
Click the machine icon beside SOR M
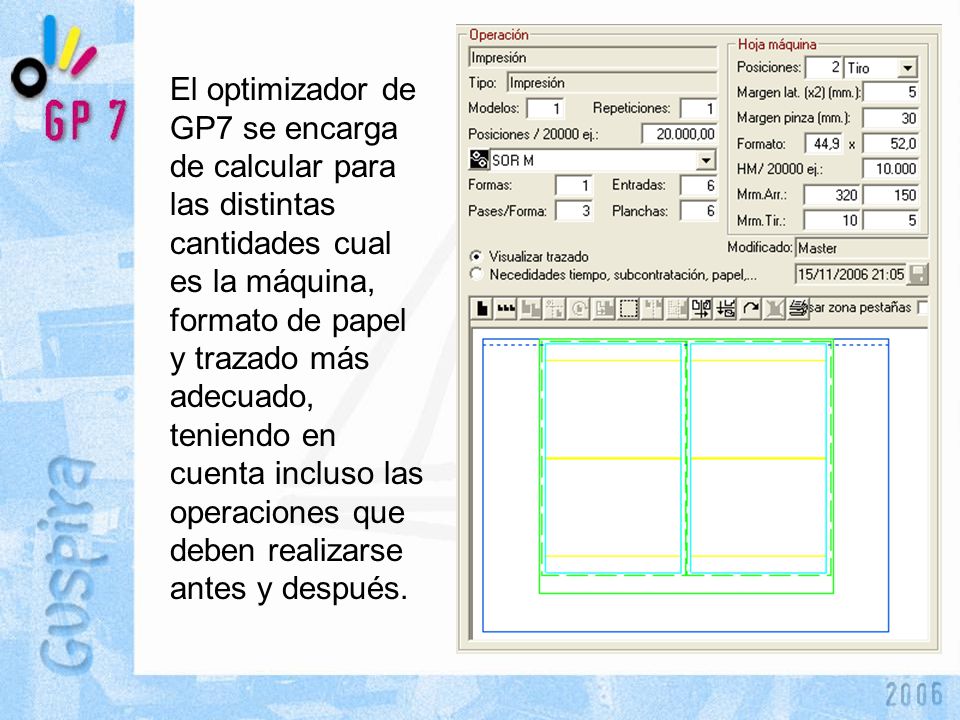(x=479, y=160)
